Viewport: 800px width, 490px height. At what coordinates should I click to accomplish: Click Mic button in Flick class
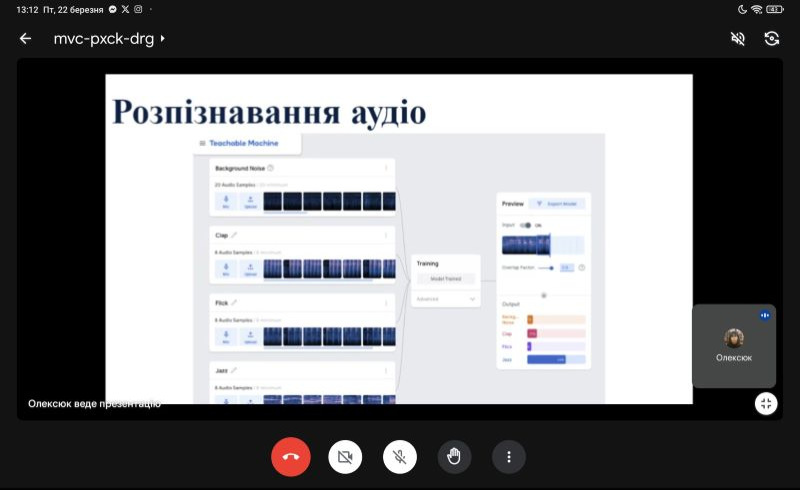pyautogui.click(x=226, y=337)
